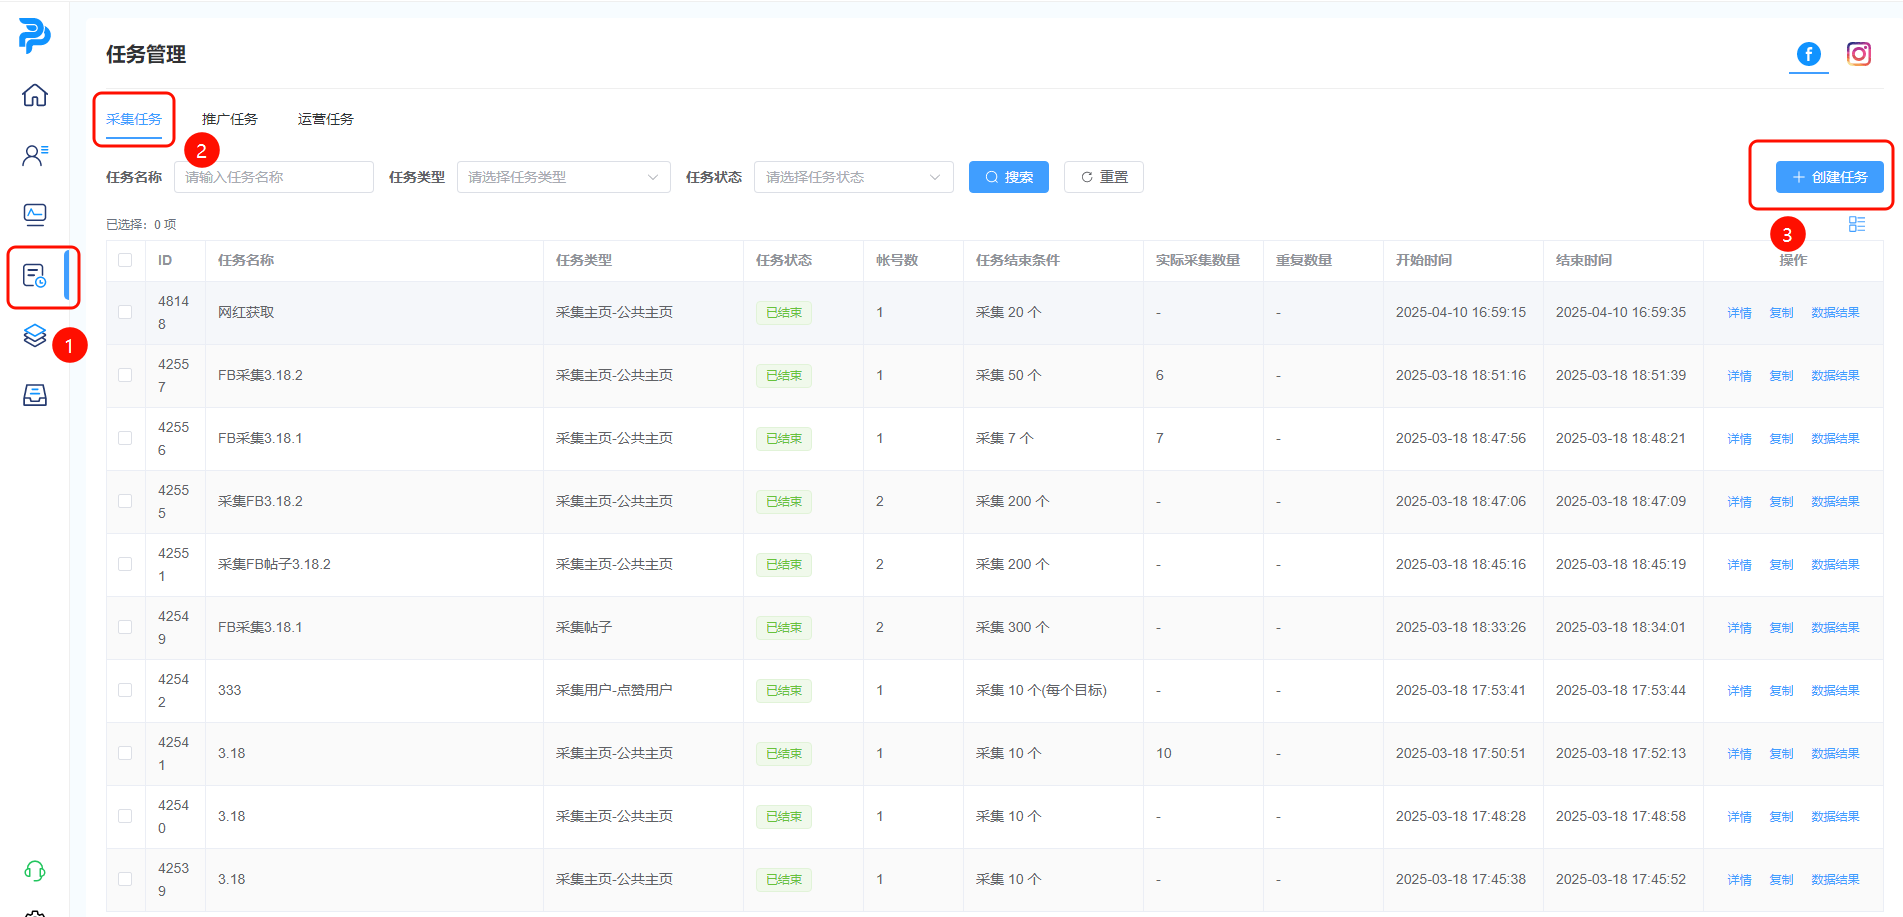This screenshot has height=917, width=1903.
Task: Select checkbox for task FB采集3.18.2
Action: coord(125,375)
